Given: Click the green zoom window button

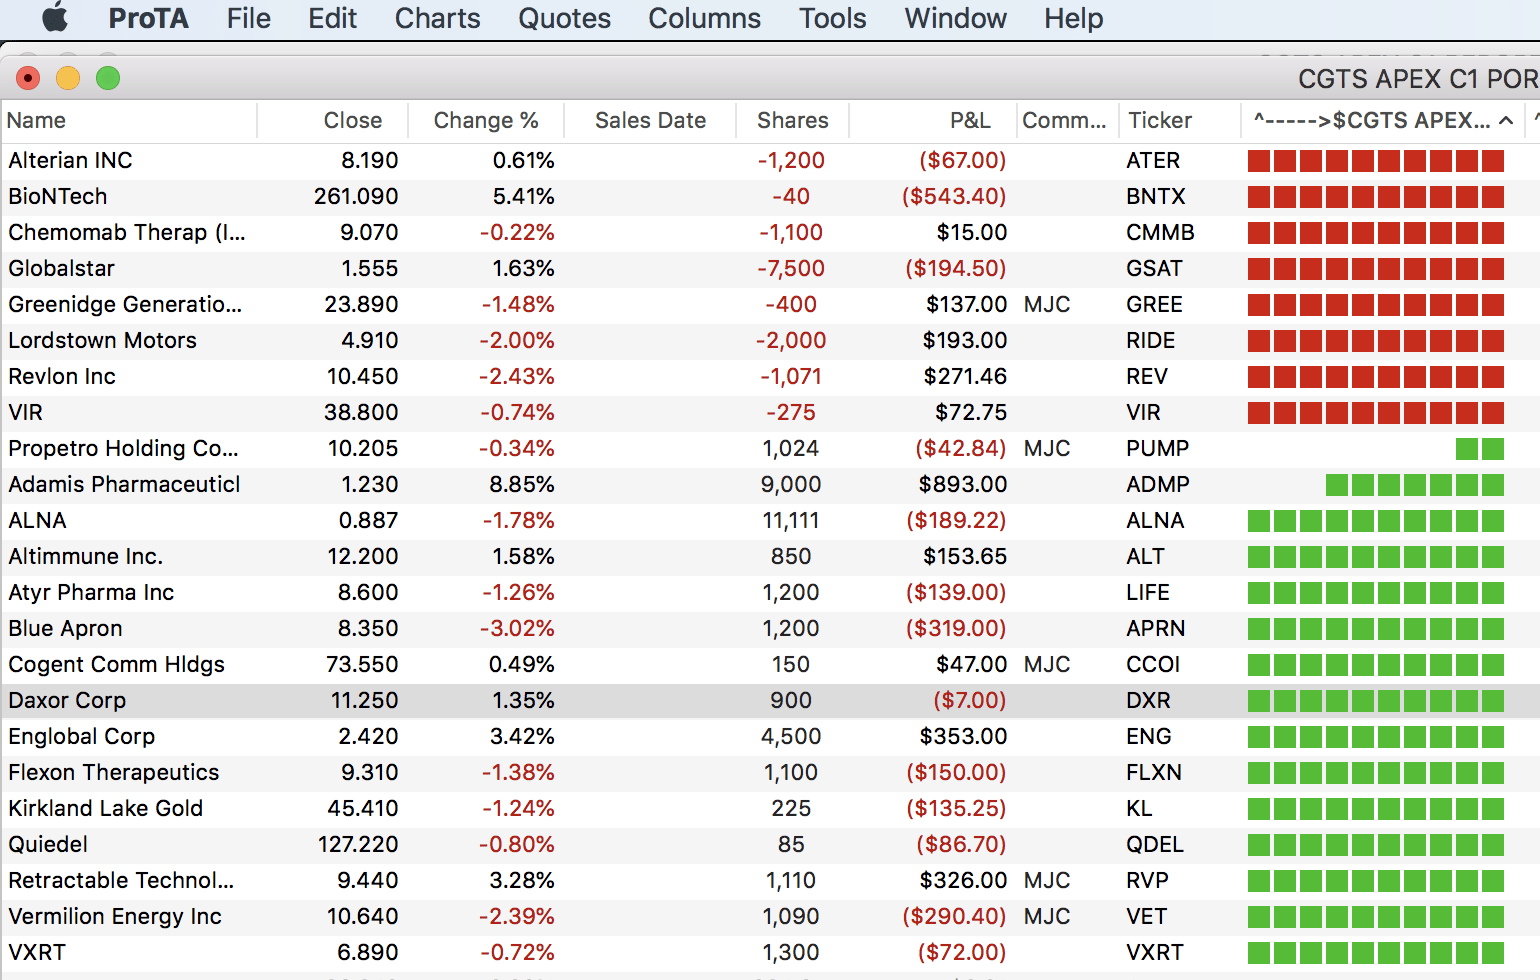Looking at the screenshot, I should pyautogui.click(x=108, y=78).
